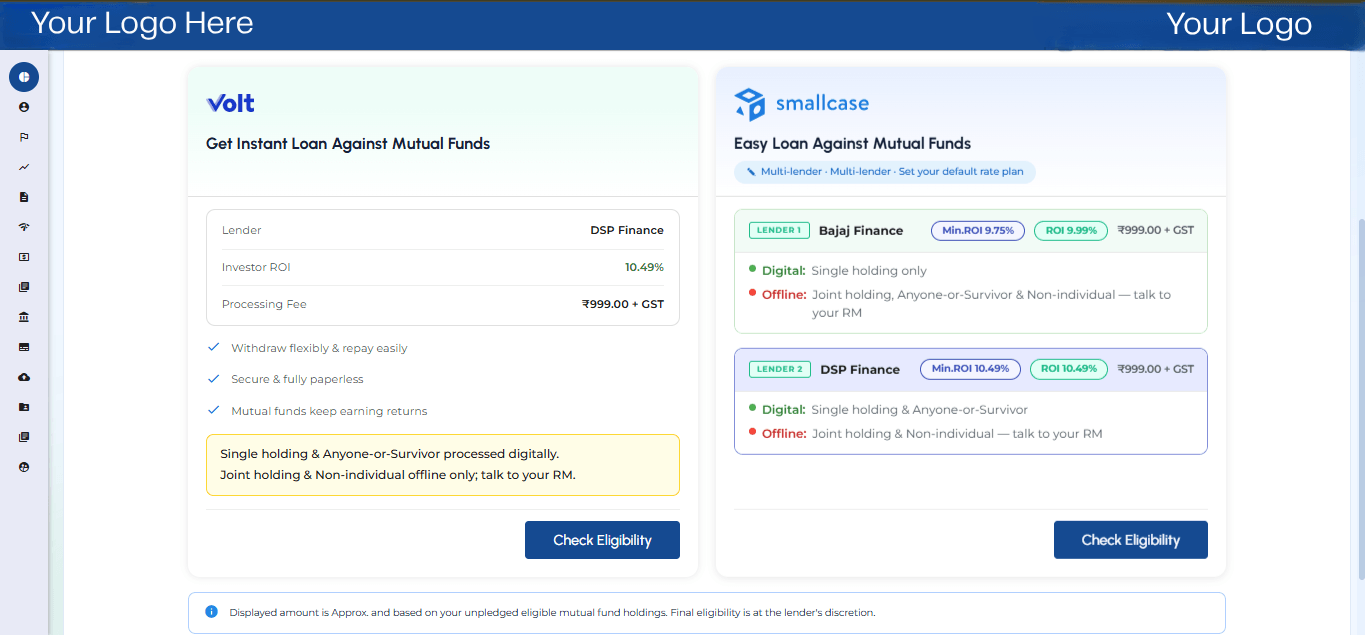
Task: Click Easy Loan Against Mutual Funds heading
Action: tap(852, 144)
